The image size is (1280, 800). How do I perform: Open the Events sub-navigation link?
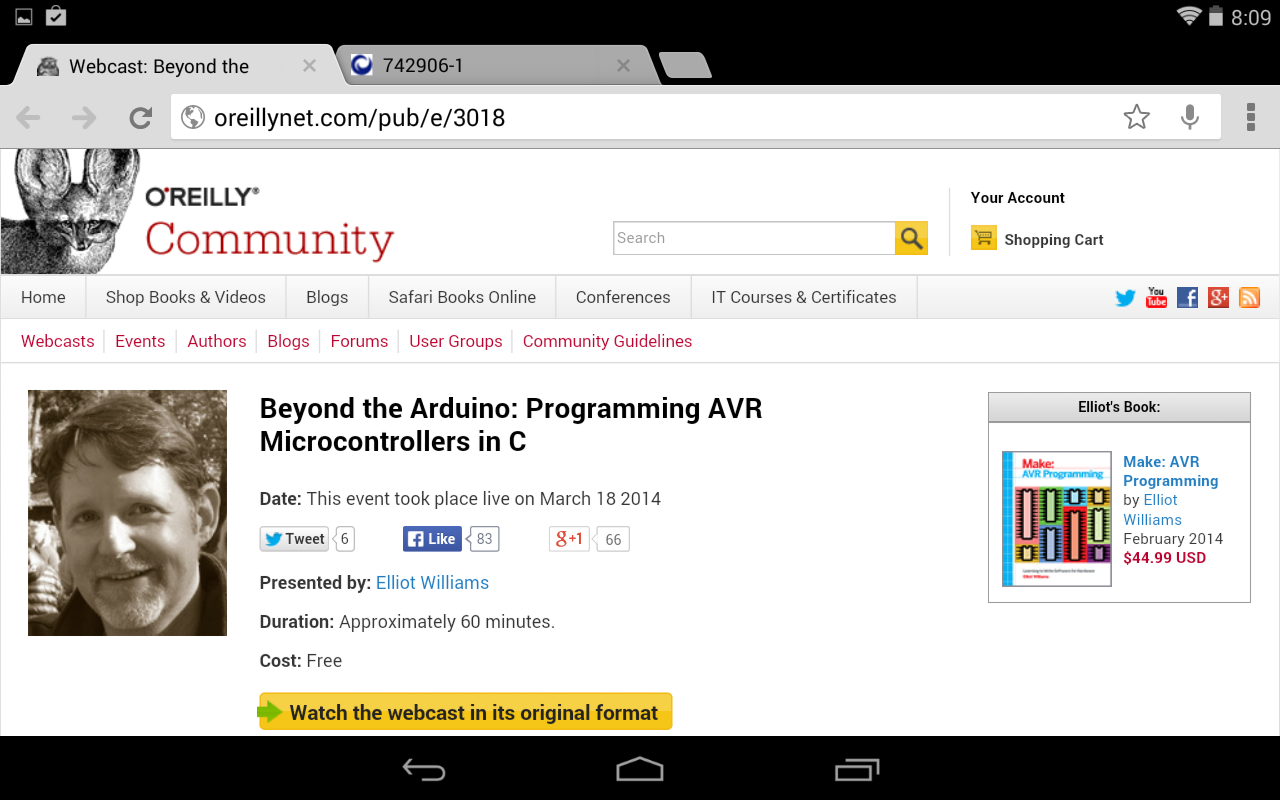click(140, 341)
